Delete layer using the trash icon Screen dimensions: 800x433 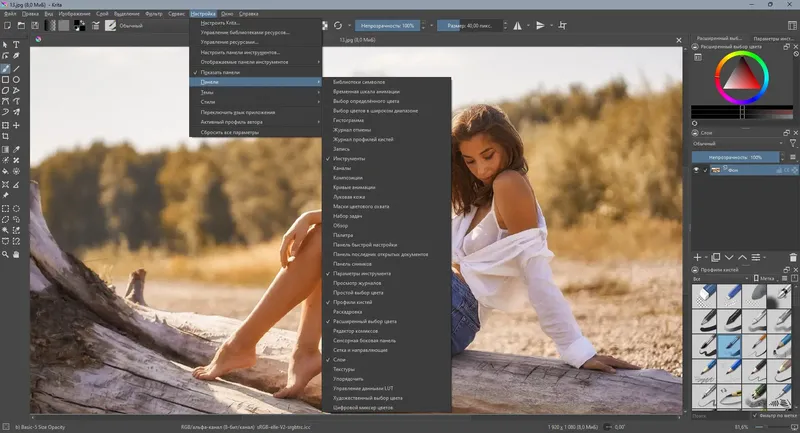point(792,257)
